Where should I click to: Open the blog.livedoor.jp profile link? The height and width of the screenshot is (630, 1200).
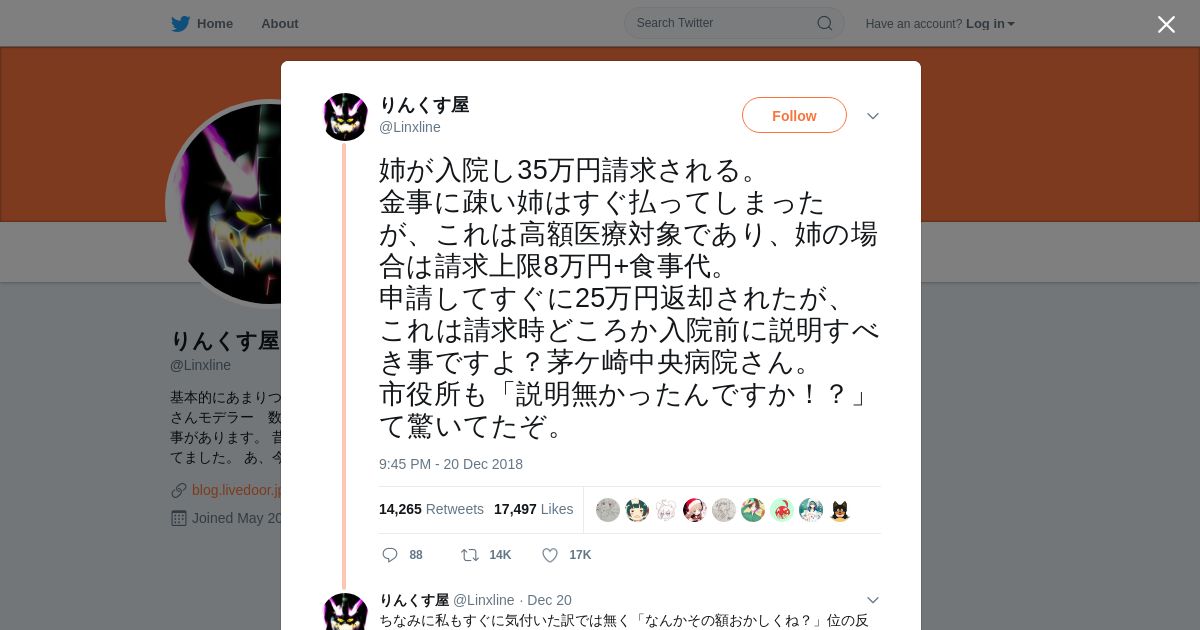pyautogui.click(x=236, y=490)
